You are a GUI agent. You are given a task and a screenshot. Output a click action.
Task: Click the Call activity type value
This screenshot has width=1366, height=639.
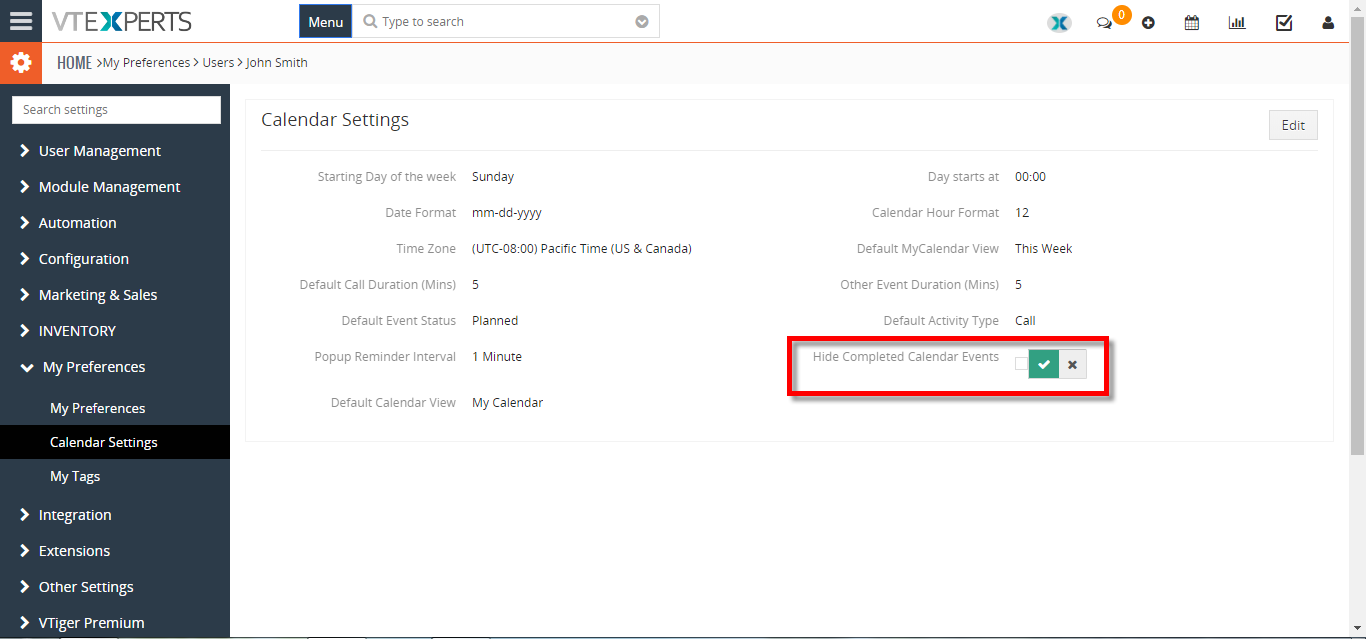[x=1025, y=321]
